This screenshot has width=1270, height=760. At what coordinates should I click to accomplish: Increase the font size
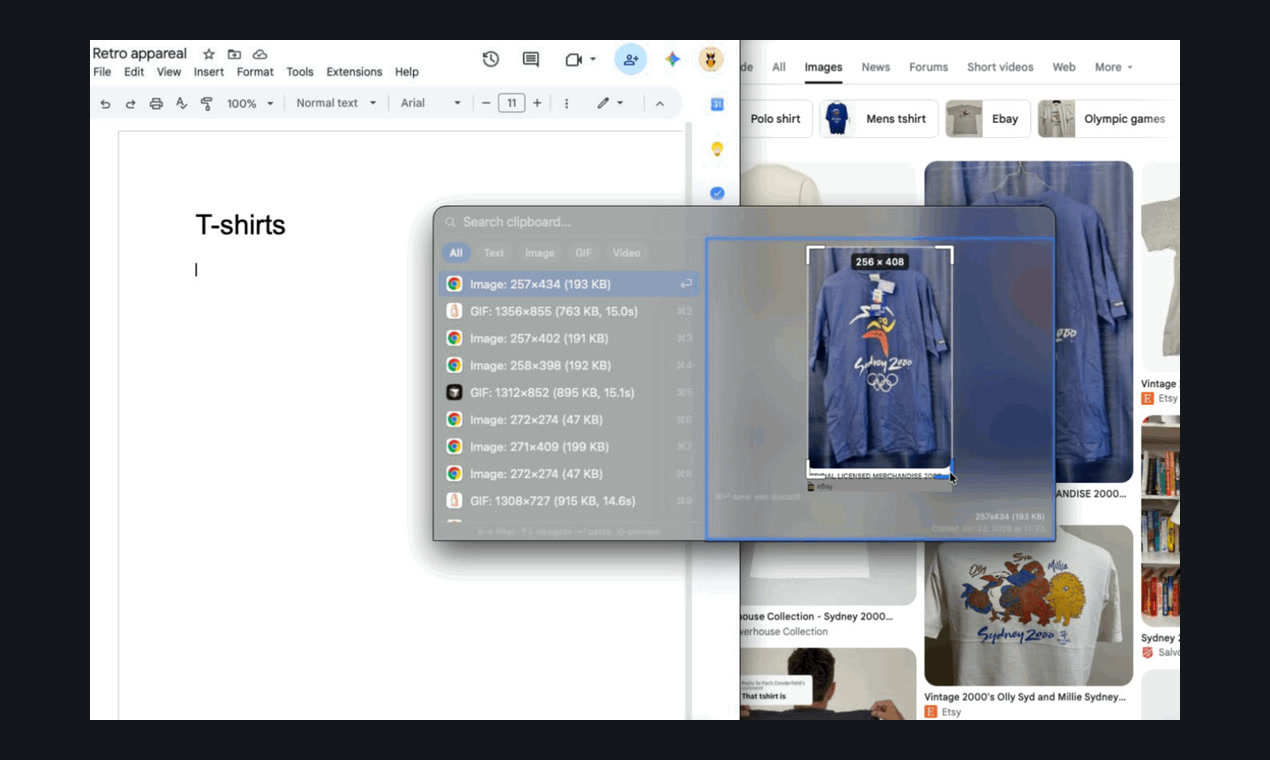[537, 103]
